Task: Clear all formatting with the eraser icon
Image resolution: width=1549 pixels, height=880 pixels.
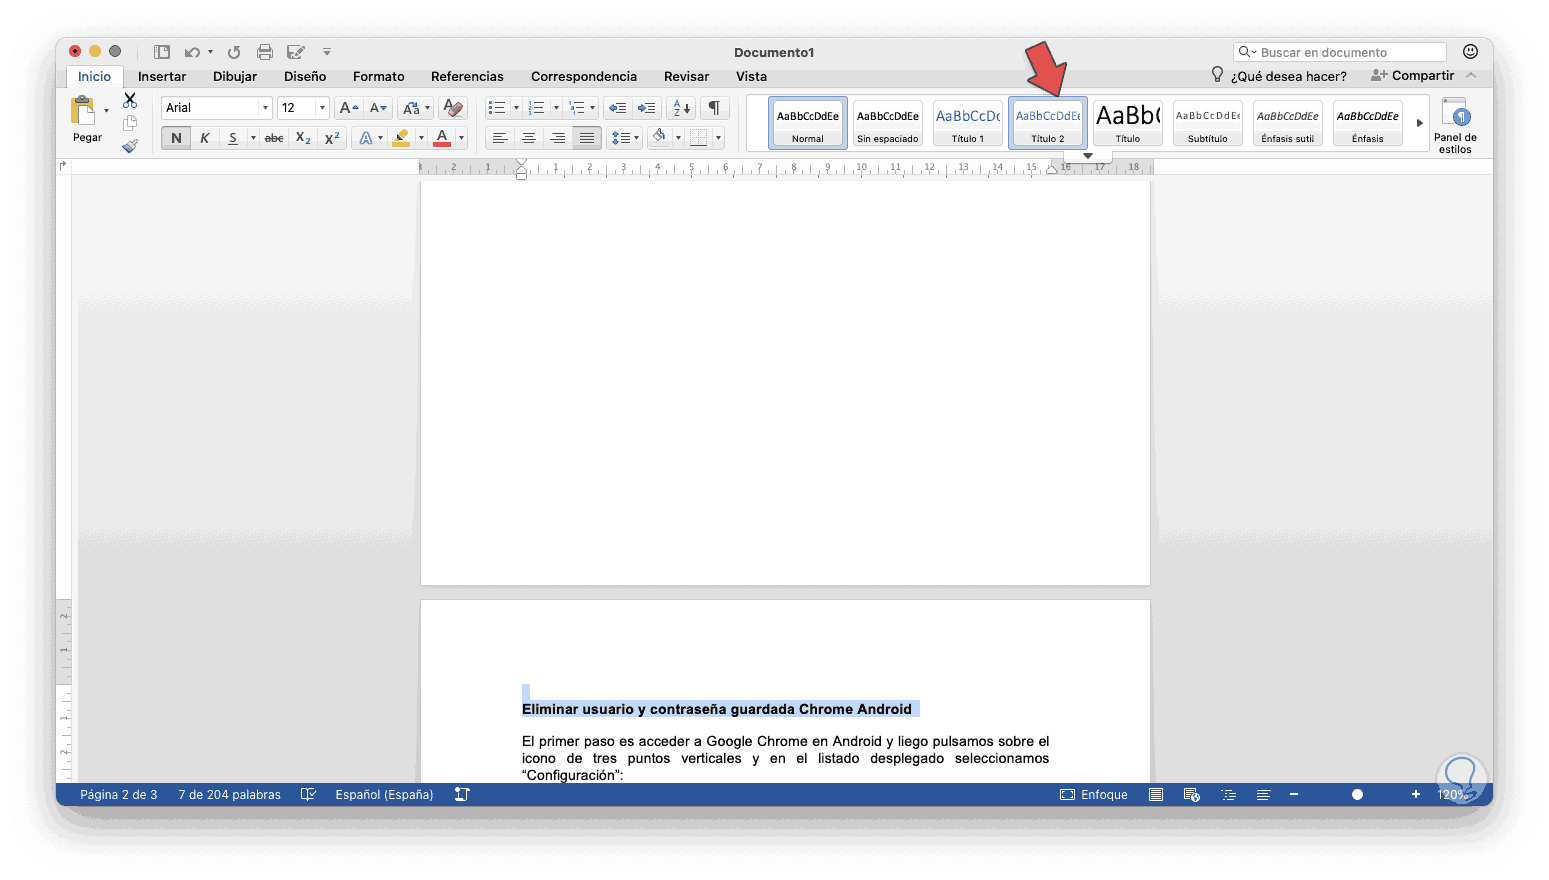Action: tap(453, 108)
